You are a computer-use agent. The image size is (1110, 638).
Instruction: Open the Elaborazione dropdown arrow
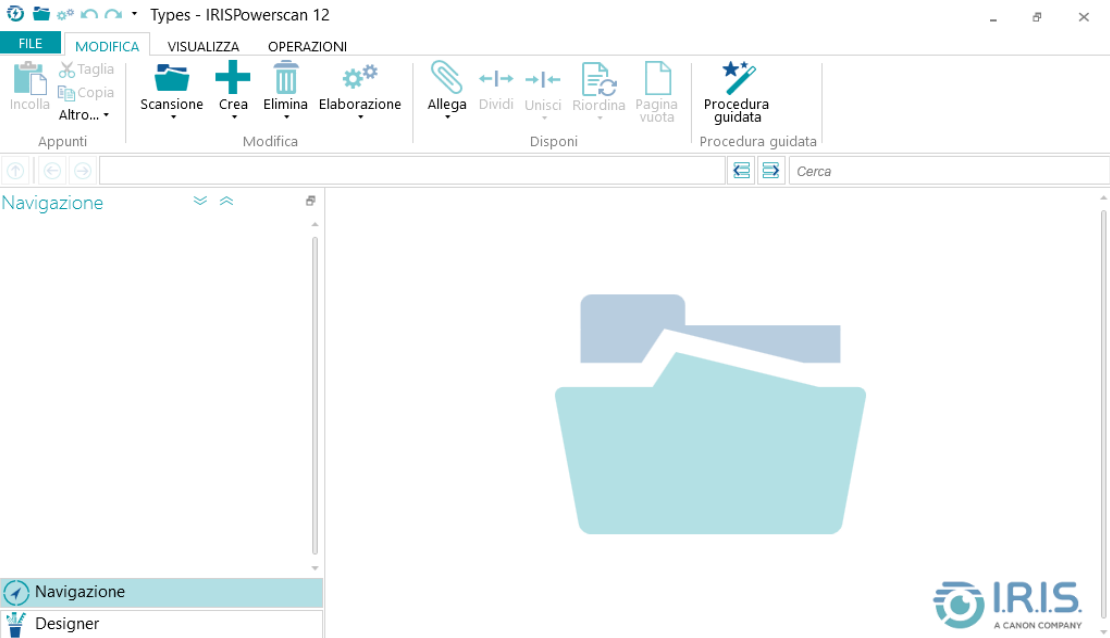click(361, 118)
